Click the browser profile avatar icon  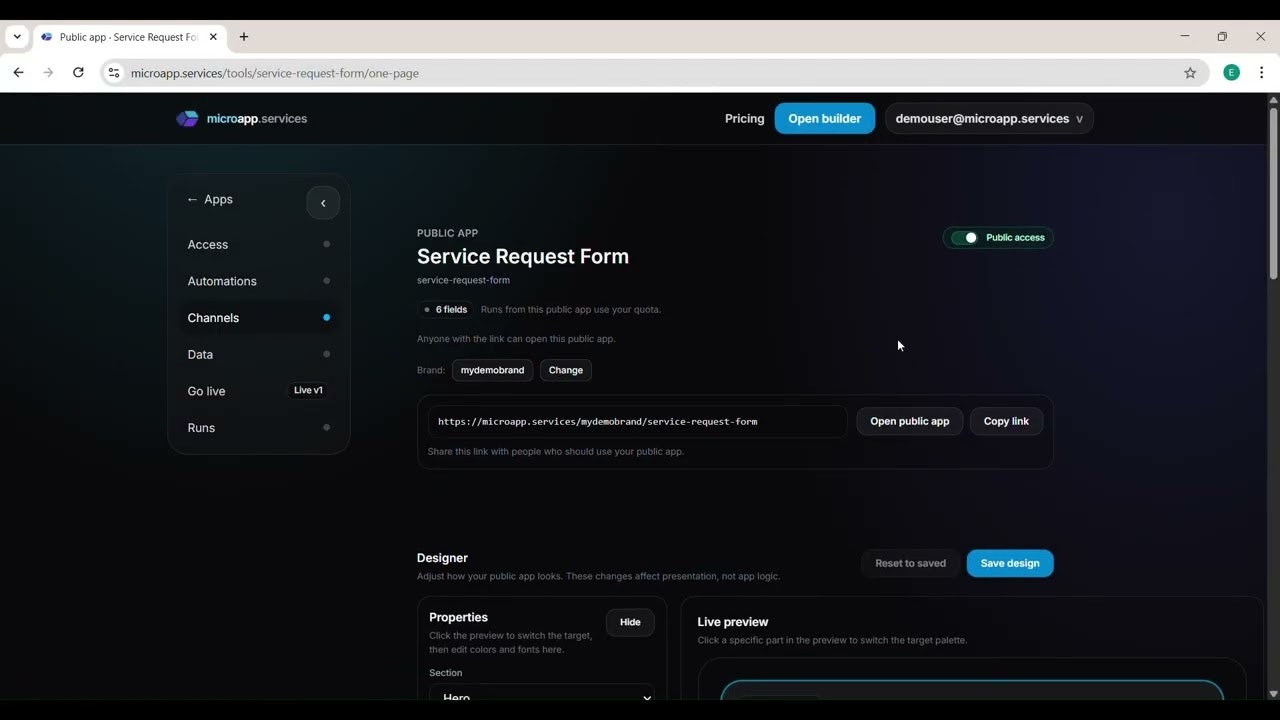click(1231, 72)
